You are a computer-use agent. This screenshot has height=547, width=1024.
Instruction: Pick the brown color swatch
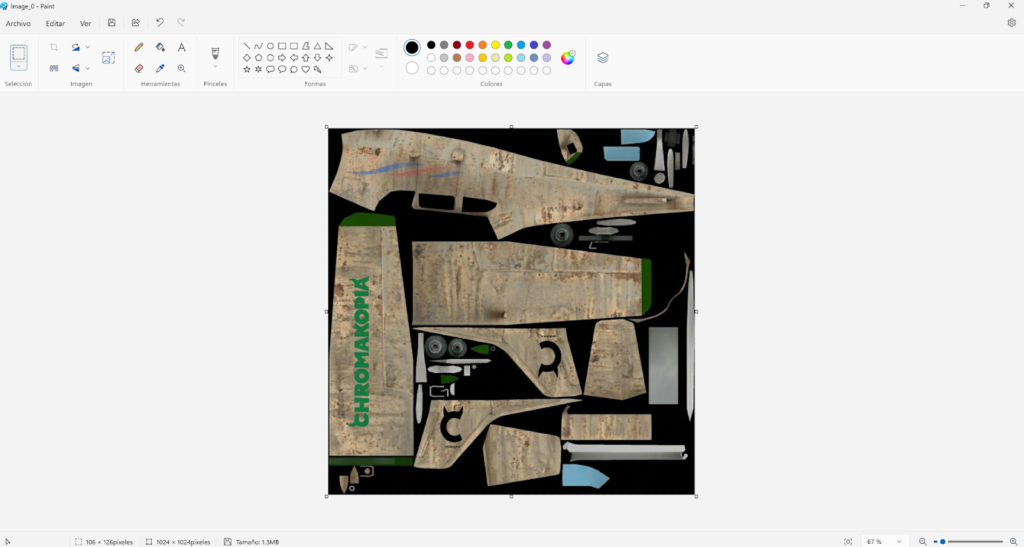click(x=457, y=57)
